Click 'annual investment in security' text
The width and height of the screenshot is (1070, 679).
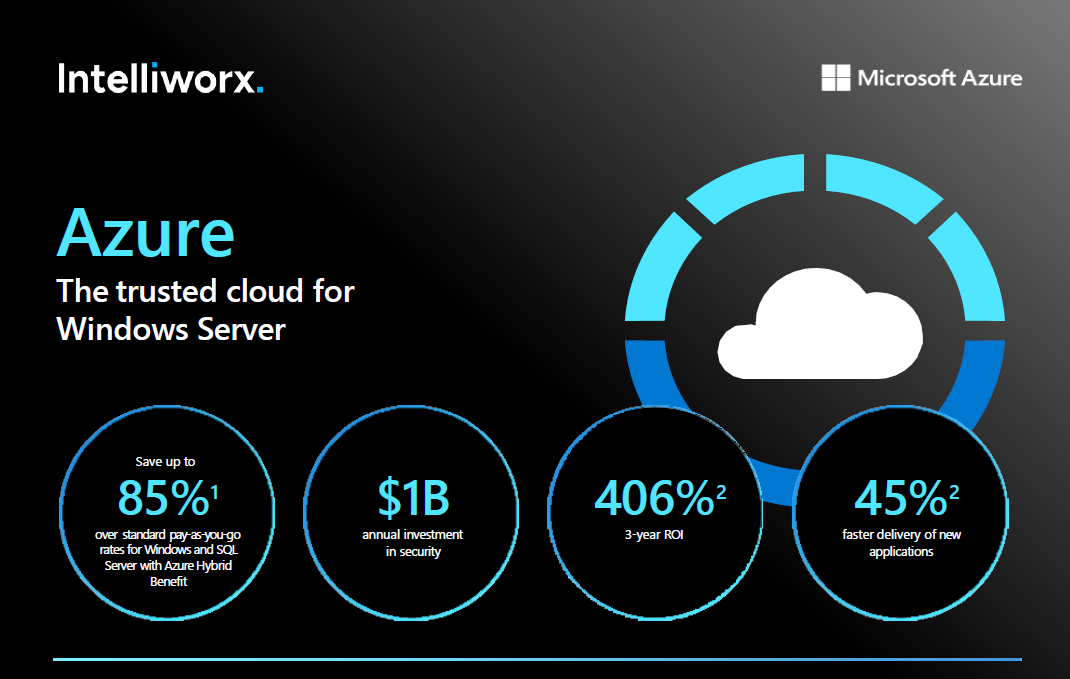[x=413, y=543]
